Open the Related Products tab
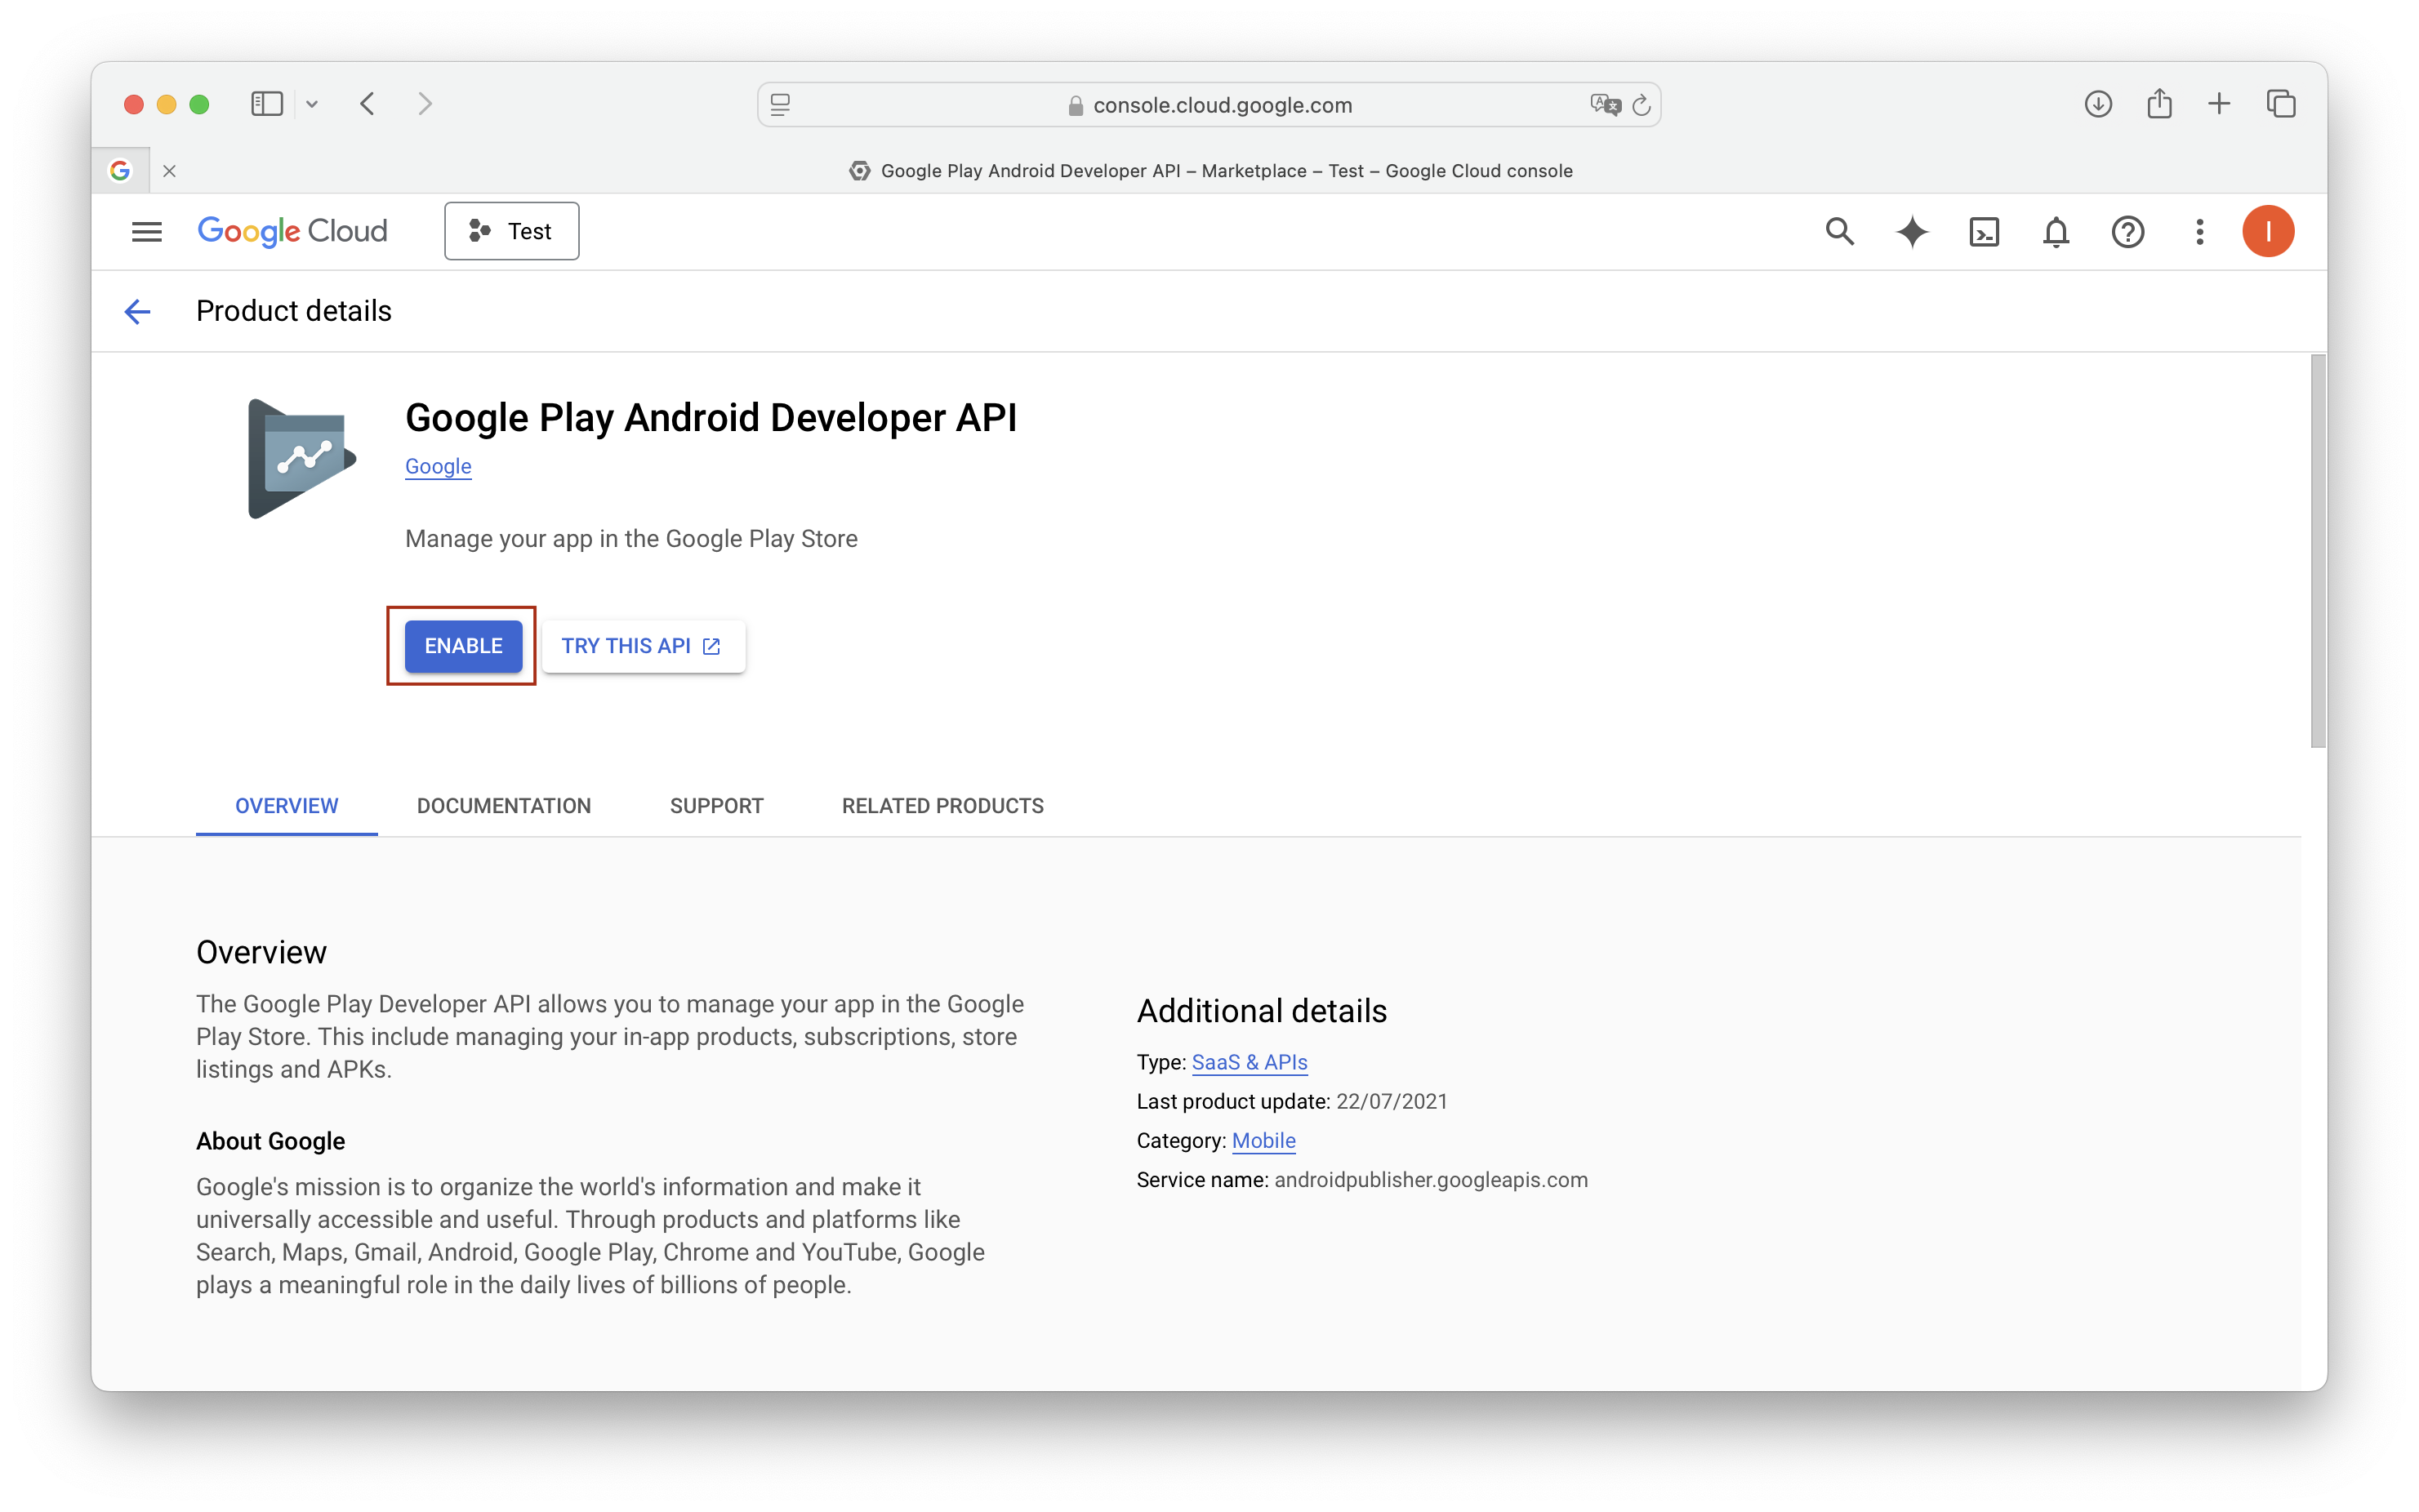The width and height of the screenshot is (2419, 1512). [x=942, y=806]
